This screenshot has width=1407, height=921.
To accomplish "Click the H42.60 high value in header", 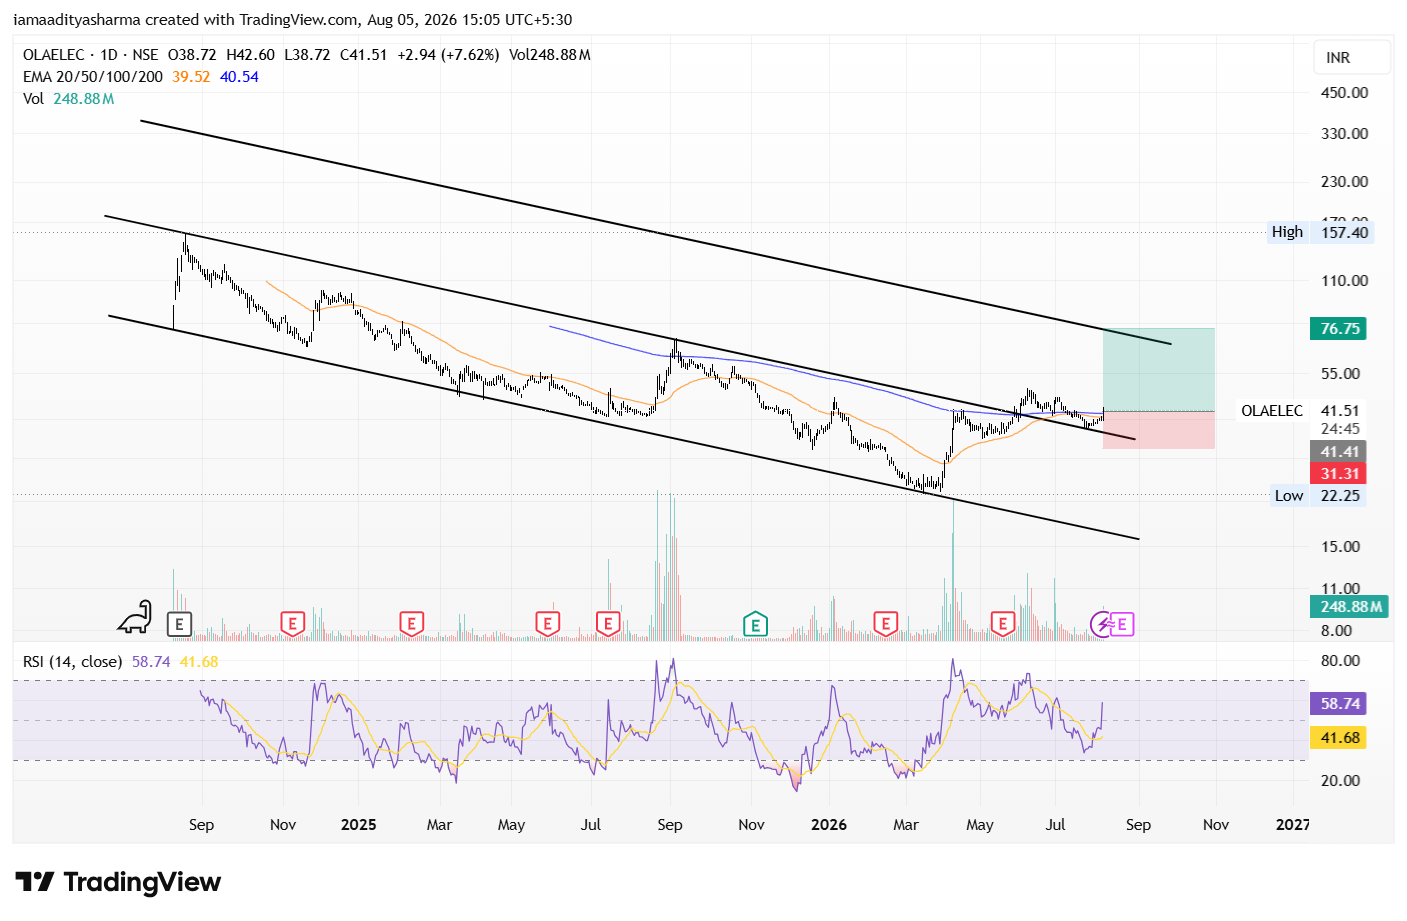I will 251,55.
